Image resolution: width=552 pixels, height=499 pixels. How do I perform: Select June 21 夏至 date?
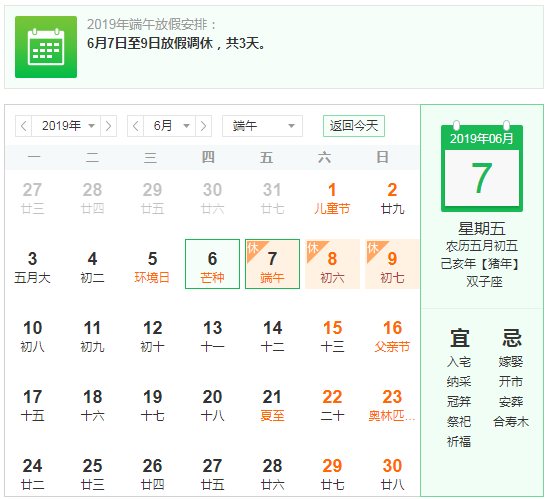(272, 405)
